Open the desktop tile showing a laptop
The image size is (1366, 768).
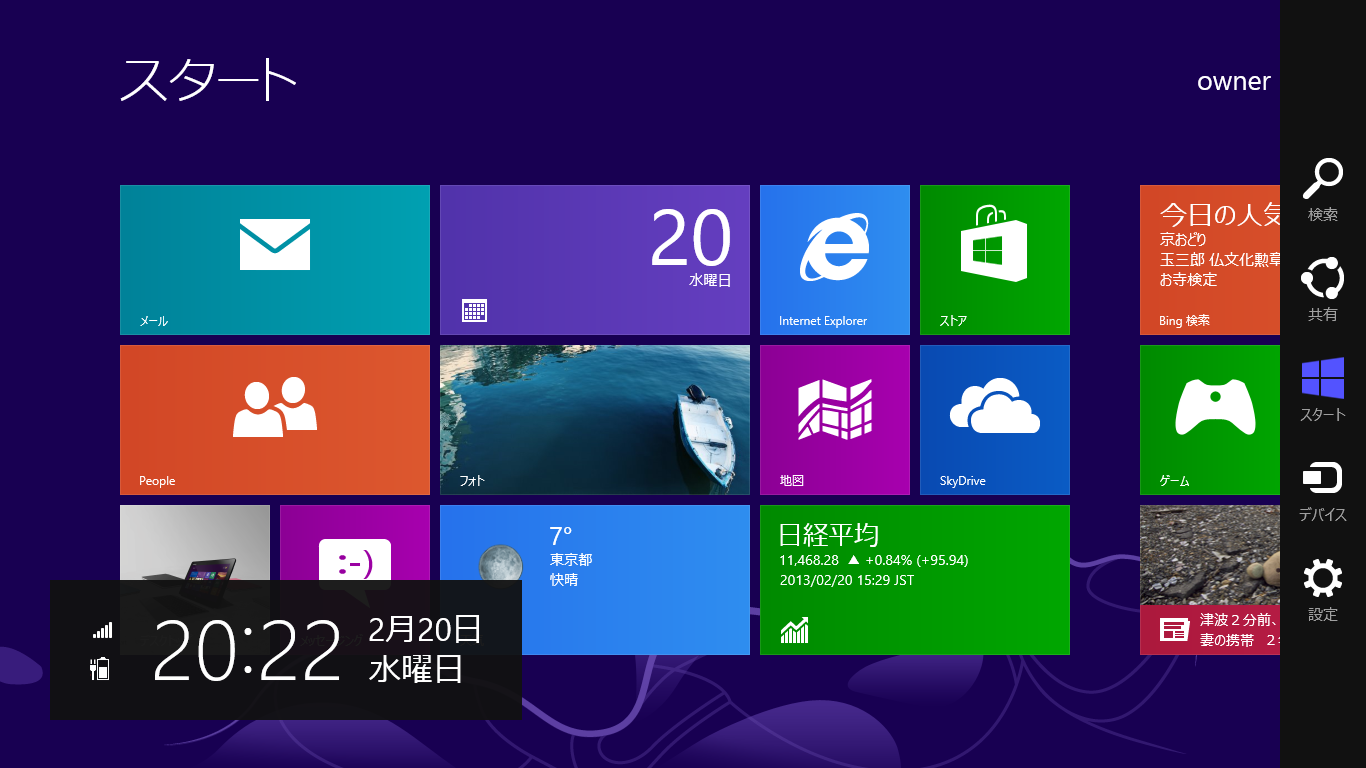pos(195,542)
